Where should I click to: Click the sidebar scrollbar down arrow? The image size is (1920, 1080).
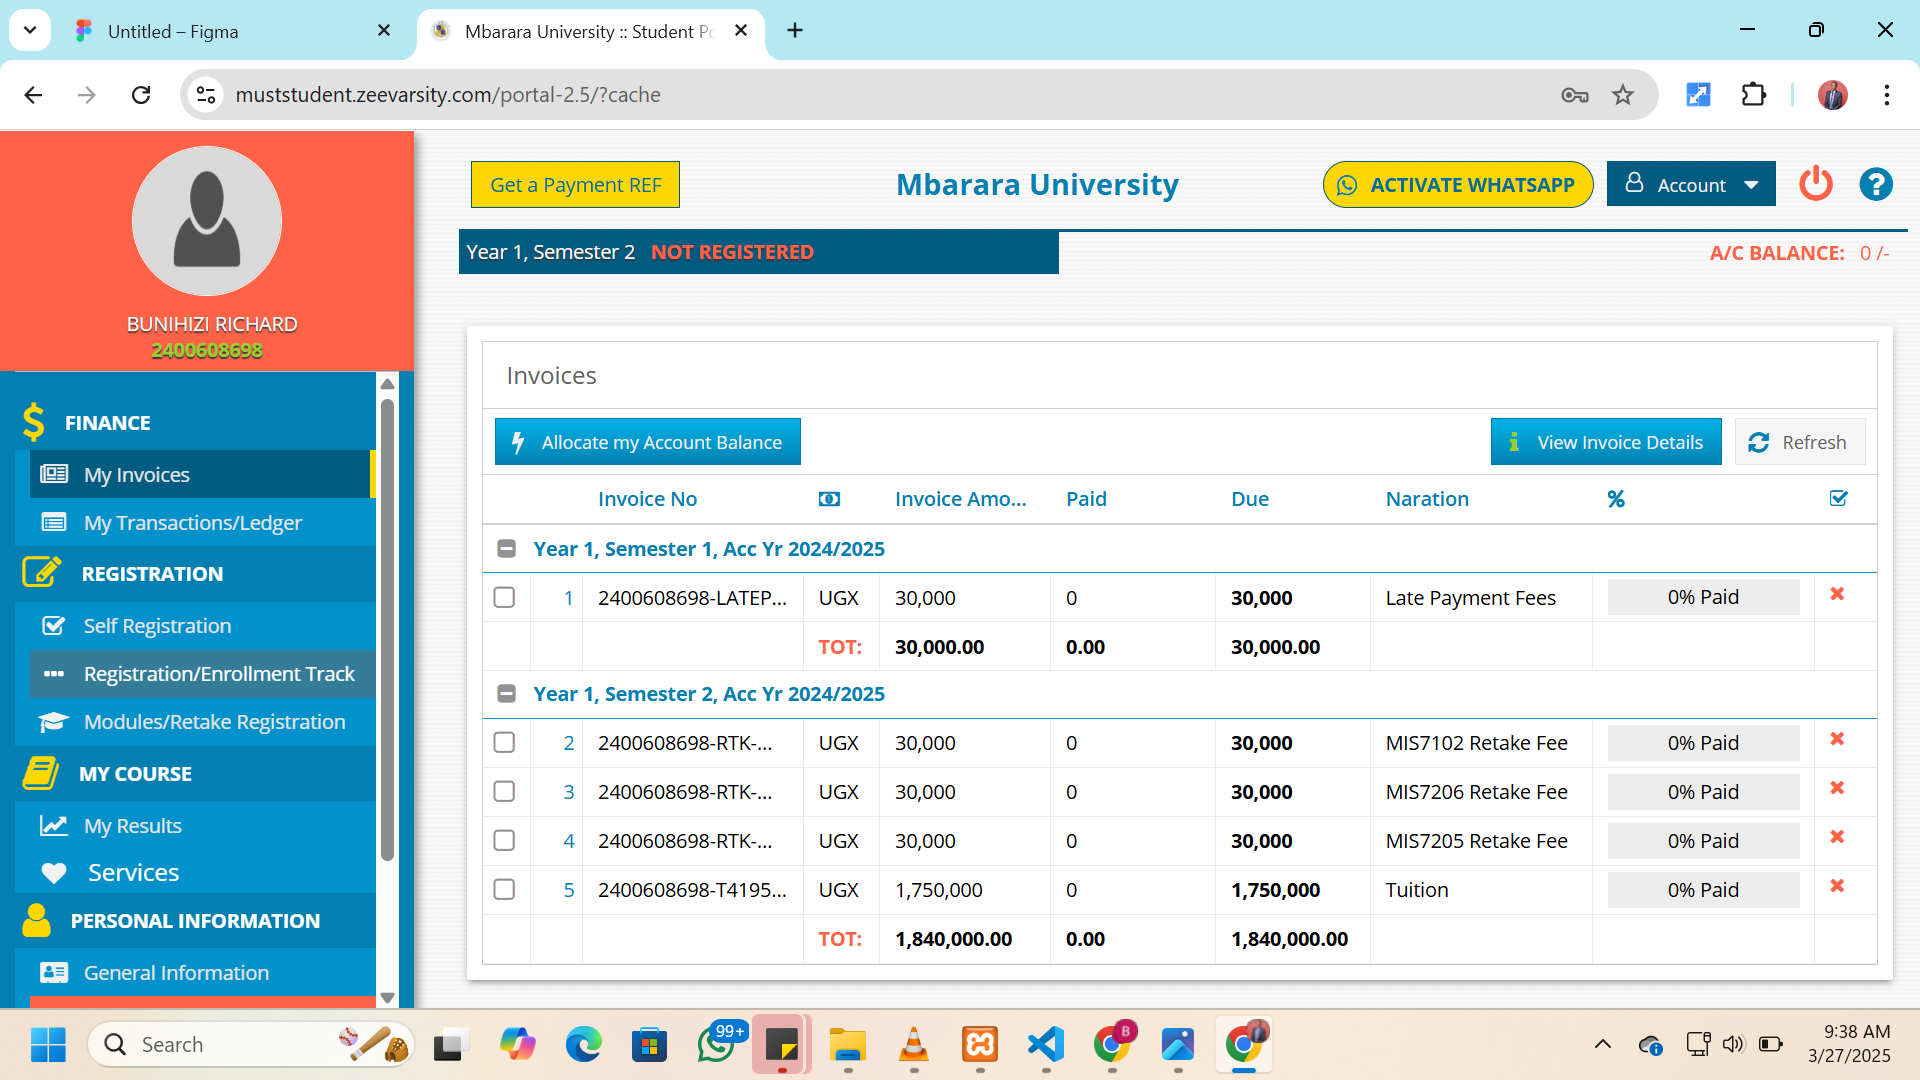(388, 998)
